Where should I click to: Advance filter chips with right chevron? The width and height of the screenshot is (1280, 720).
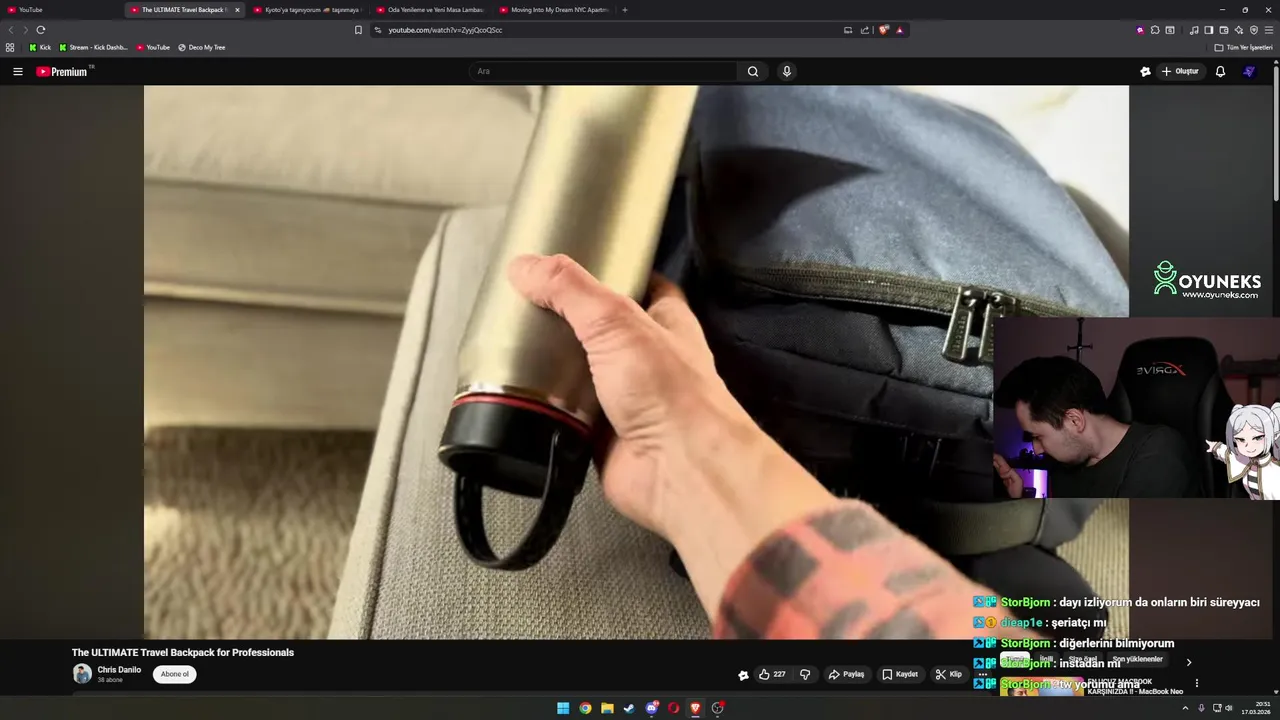[x=1189, y=662]
